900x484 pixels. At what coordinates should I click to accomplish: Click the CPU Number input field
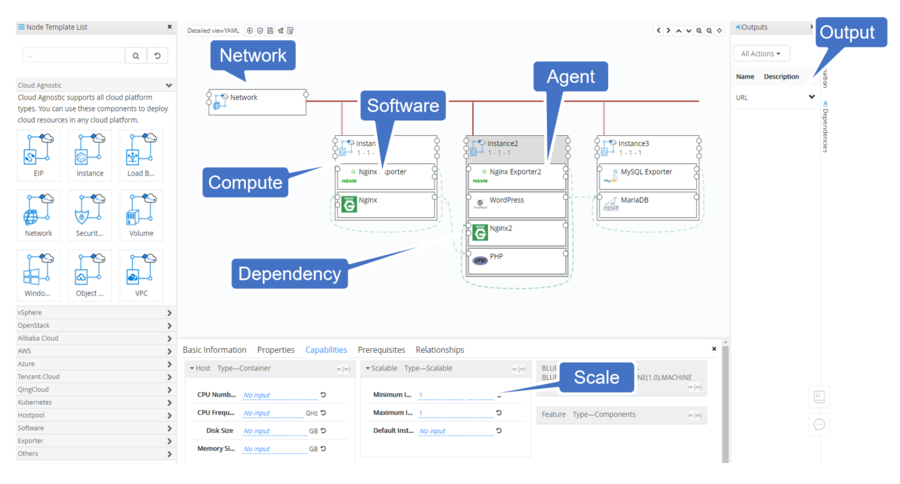tap(280, 395)
